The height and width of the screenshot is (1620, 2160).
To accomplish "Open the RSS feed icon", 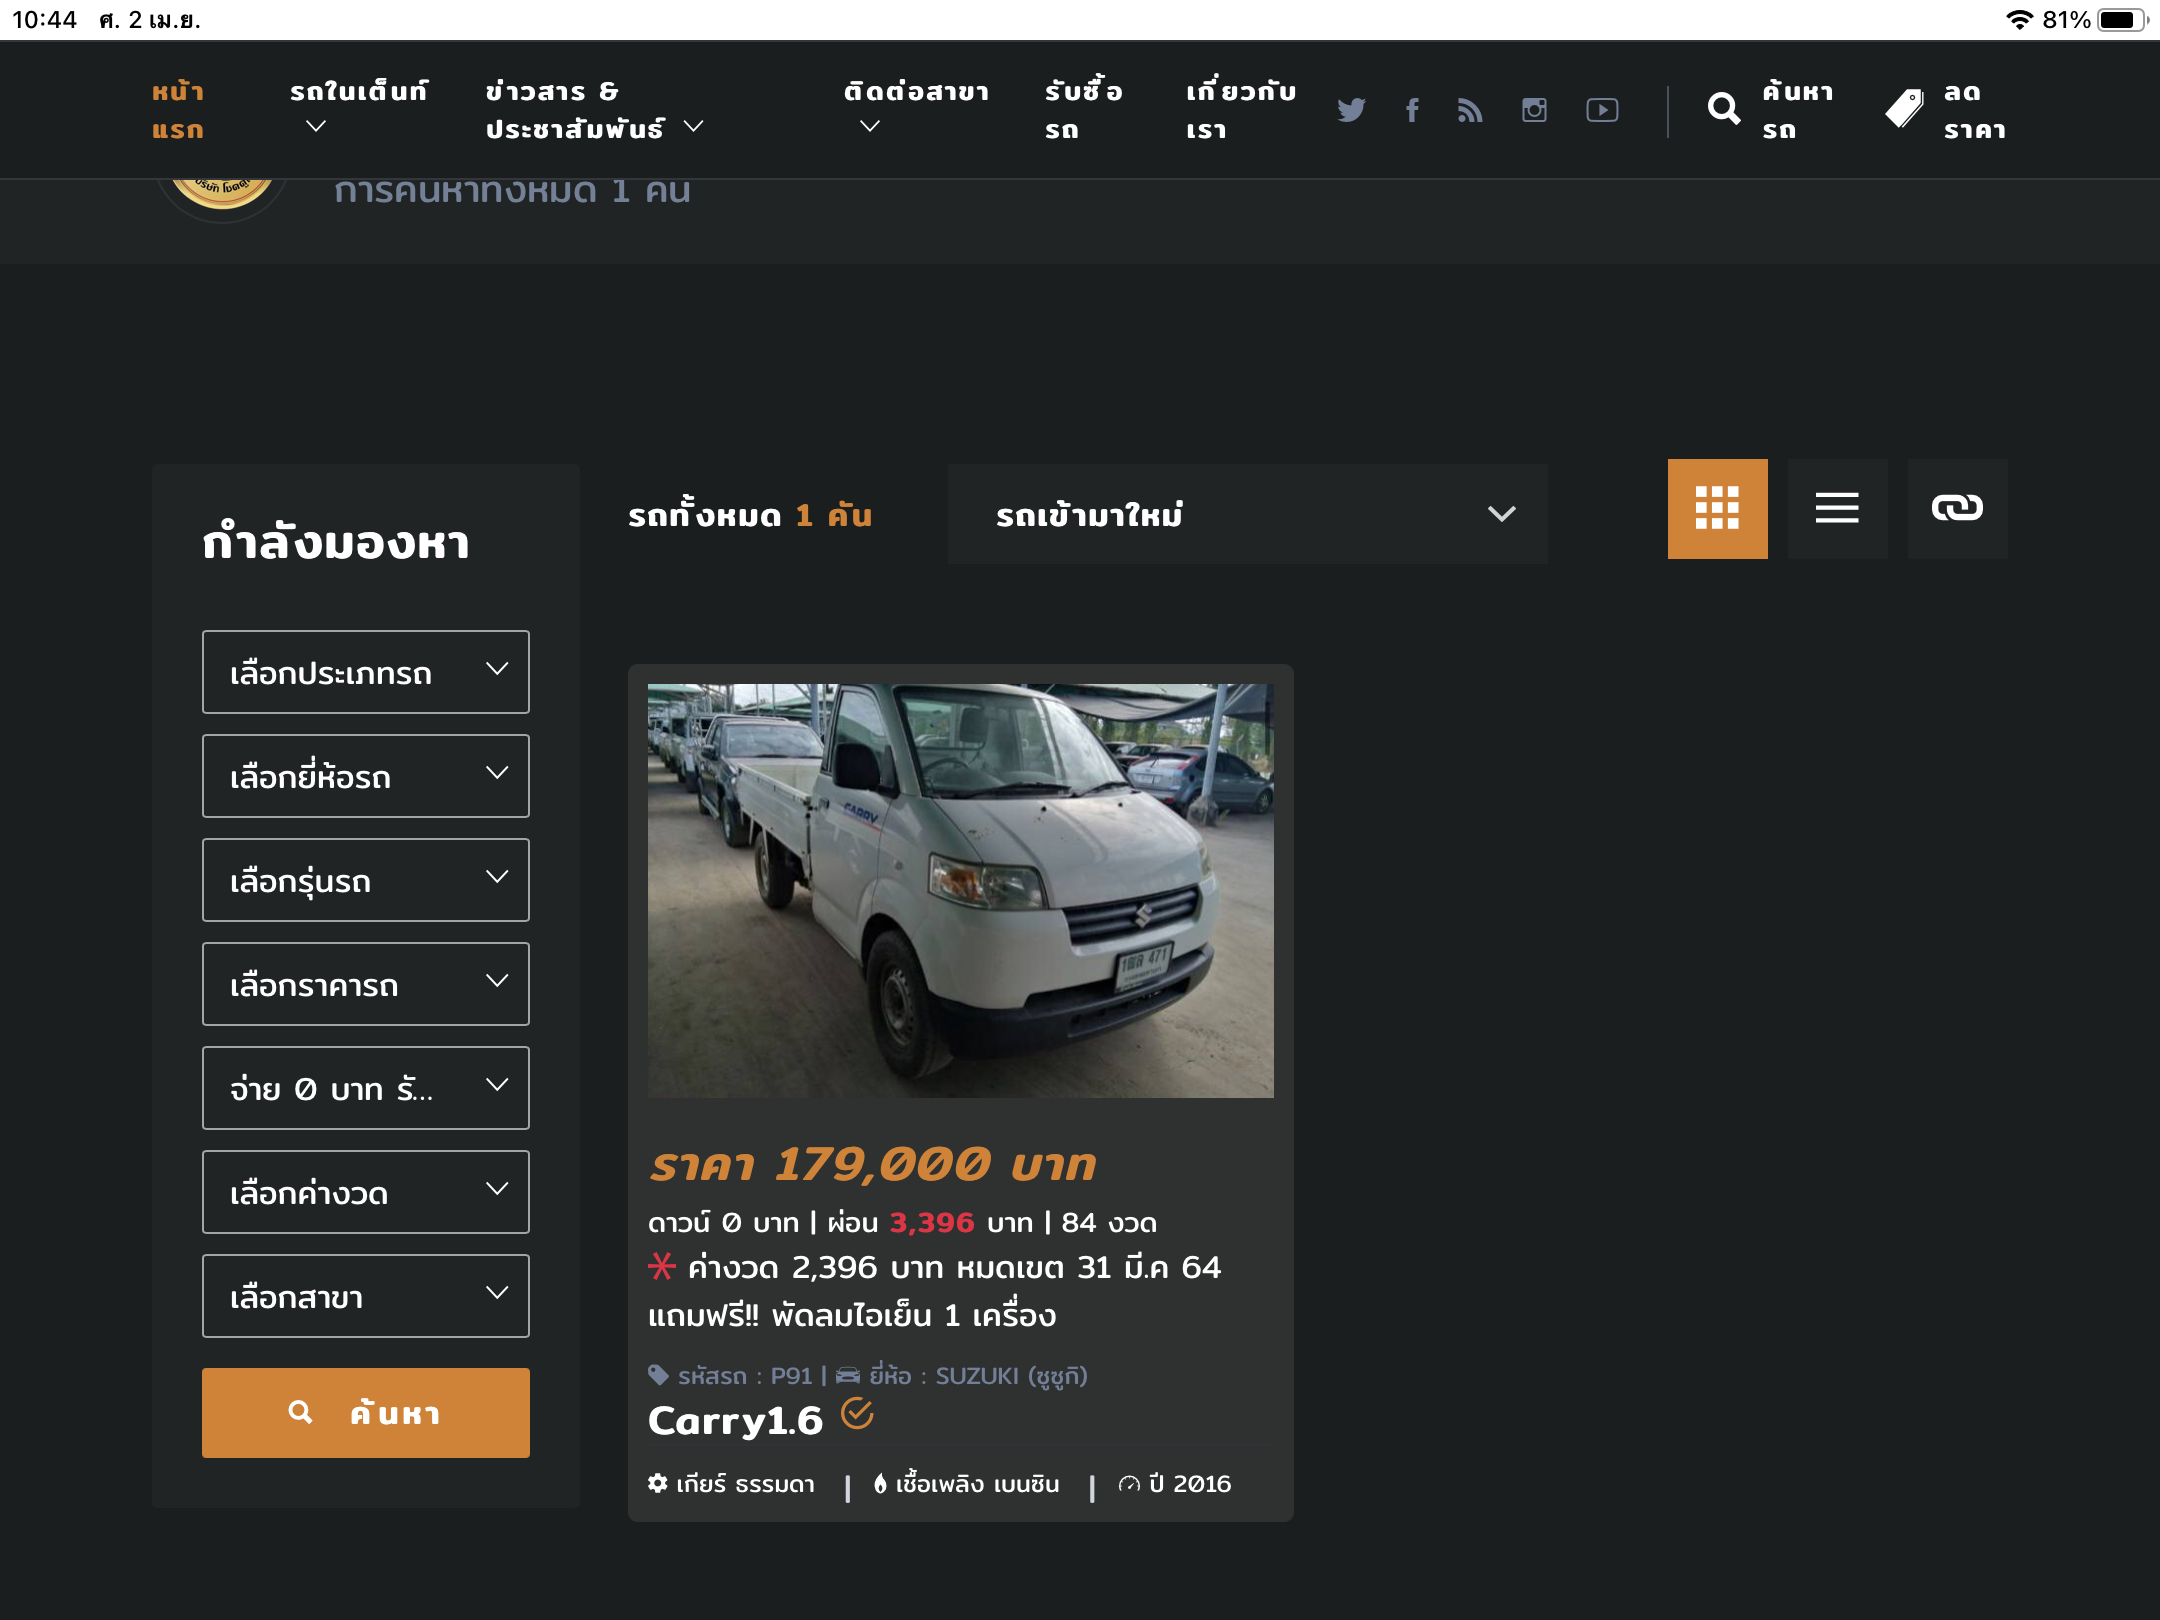I will pyautogui.click(x=1470, y=110).
